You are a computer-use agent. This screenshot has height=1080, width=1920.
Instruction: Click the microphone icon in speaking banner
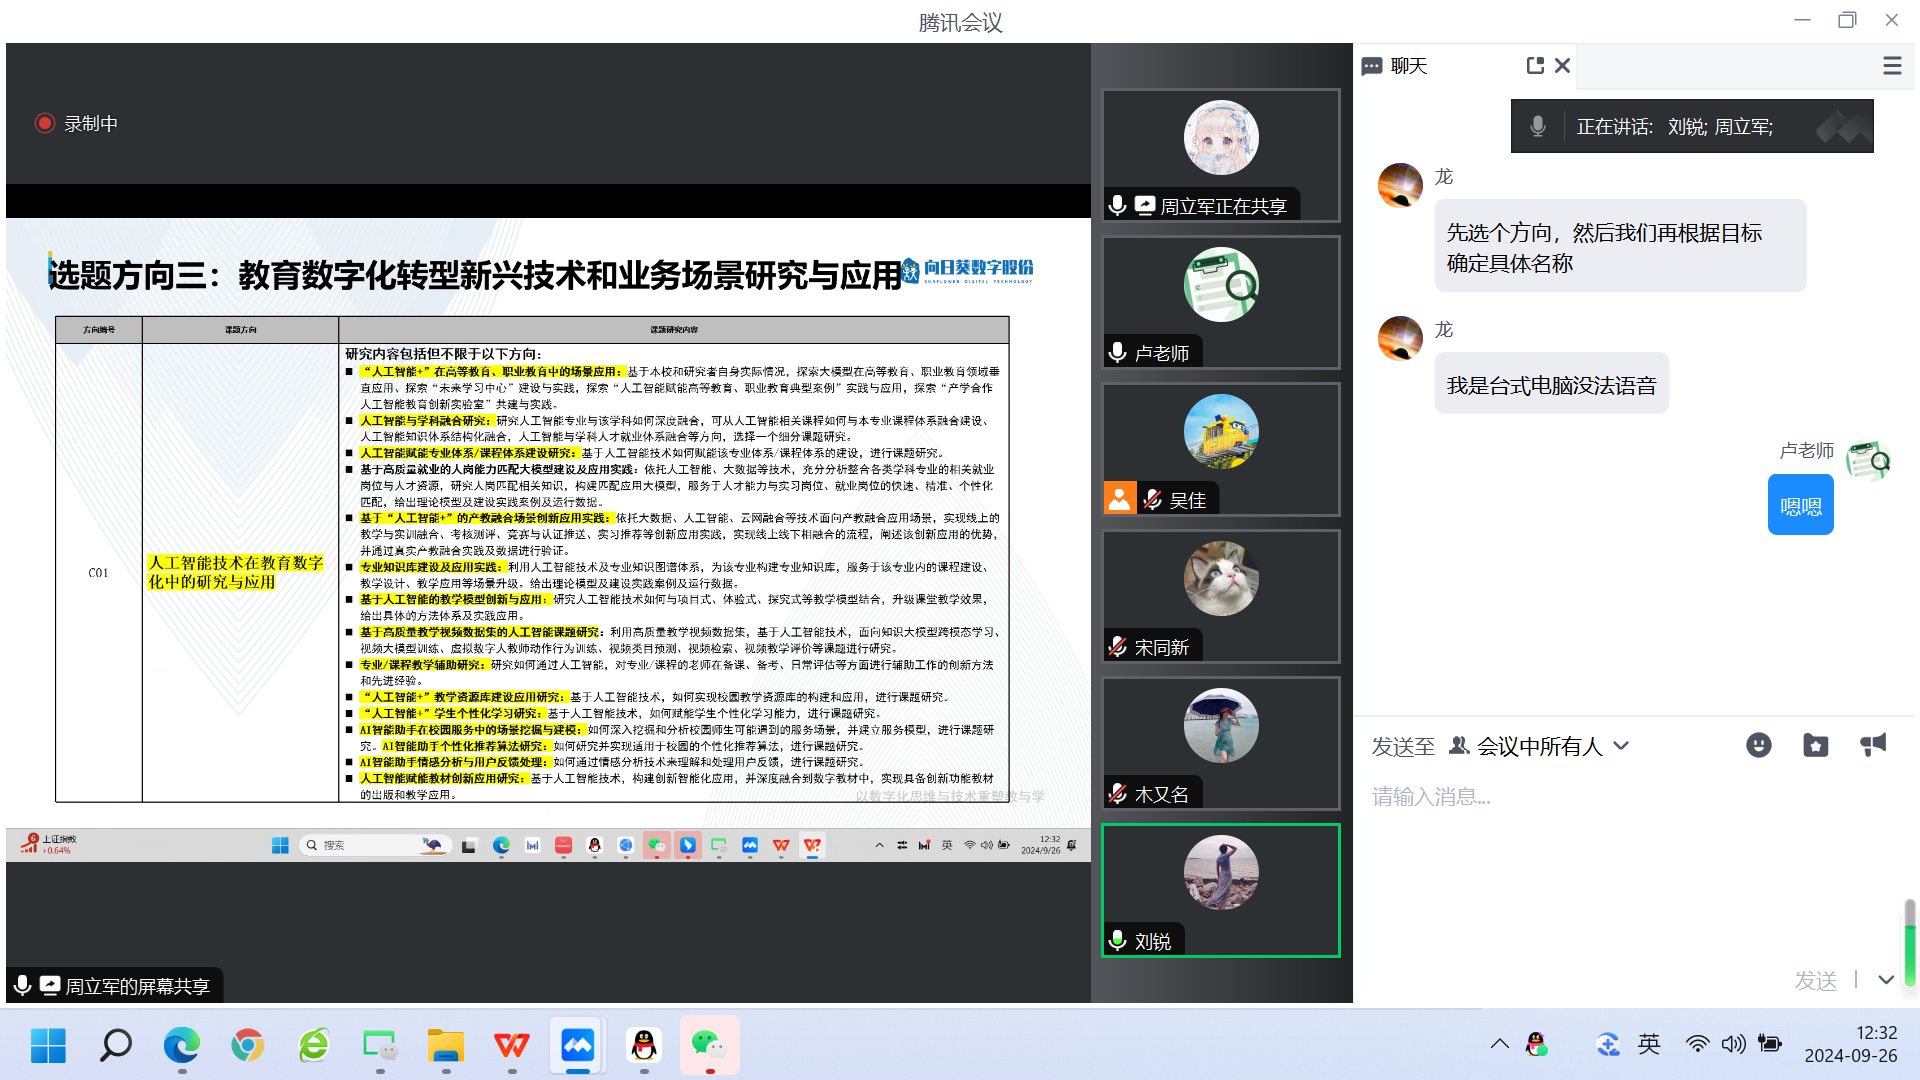click(x=1538, y=127)
